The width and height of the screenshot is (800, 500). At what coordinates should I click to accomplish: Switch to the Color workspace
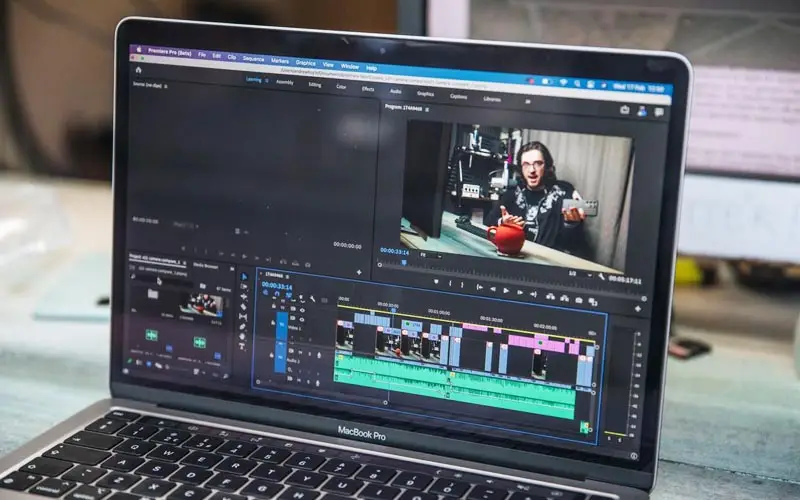tap(341, 87)
